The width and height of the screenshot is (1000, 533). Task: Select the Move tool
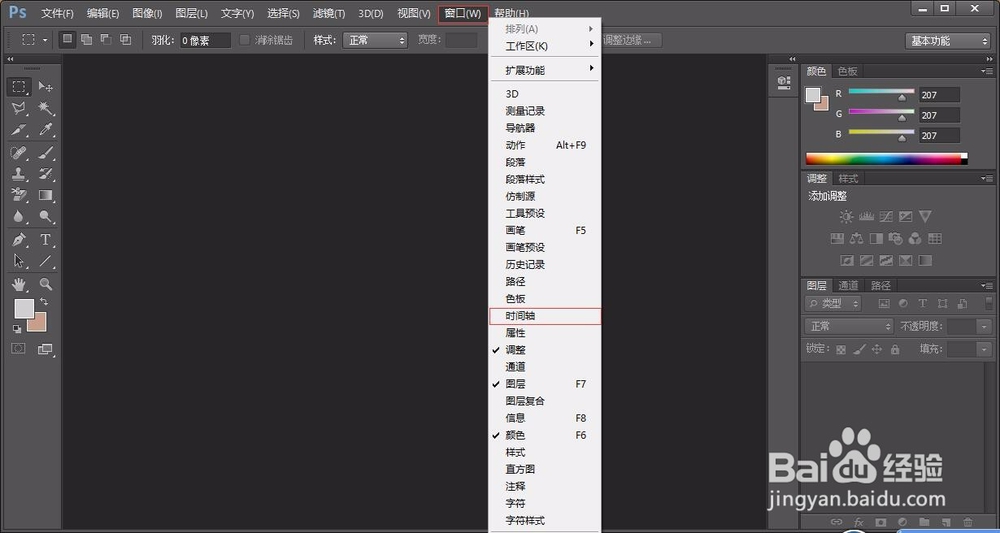click(x=45, y=87)
